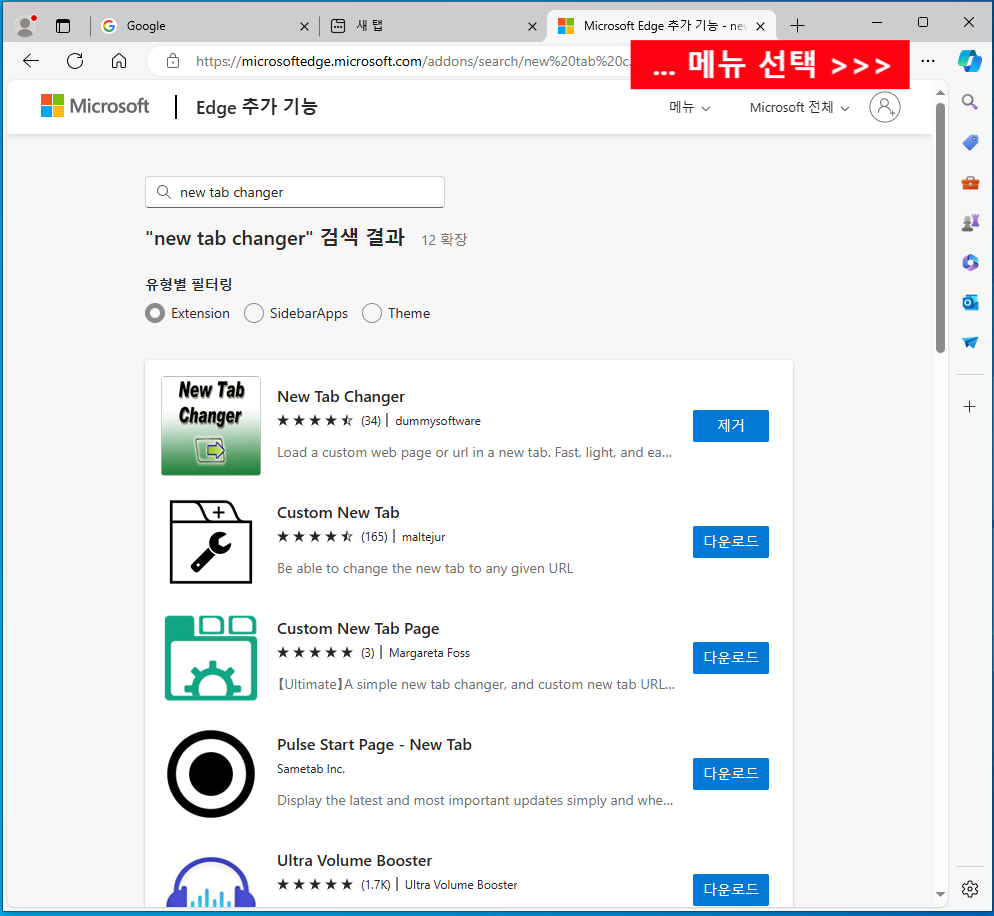Add a sidebar app with plus icon
The height and width of the screenshot is (916, 994).
click(969, 406)
